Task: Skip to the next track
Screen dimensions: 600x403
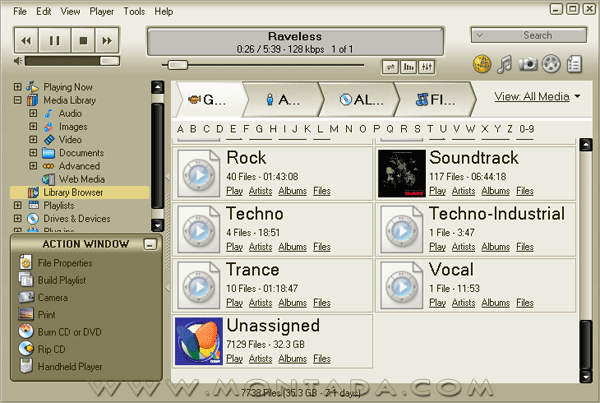Action: click(106, 41)
